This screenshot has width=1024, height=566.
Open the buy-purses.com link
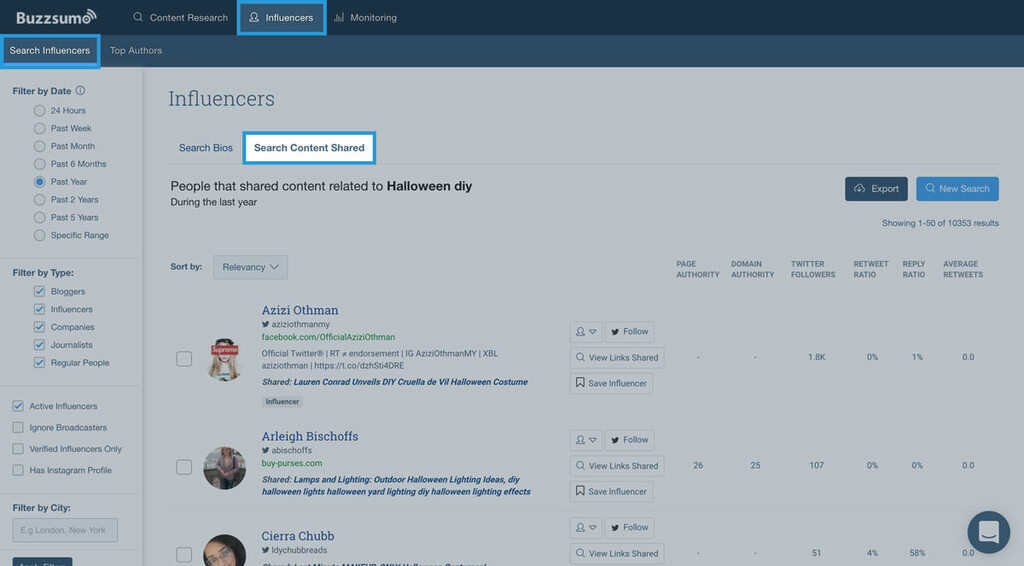point(292,463)
